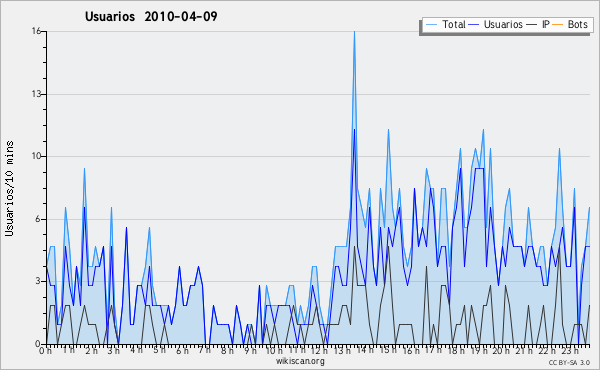The height and width of the screenshot is (370, 600).
Task: Click the '2 h' x-axis label
Action: point(91,351)
